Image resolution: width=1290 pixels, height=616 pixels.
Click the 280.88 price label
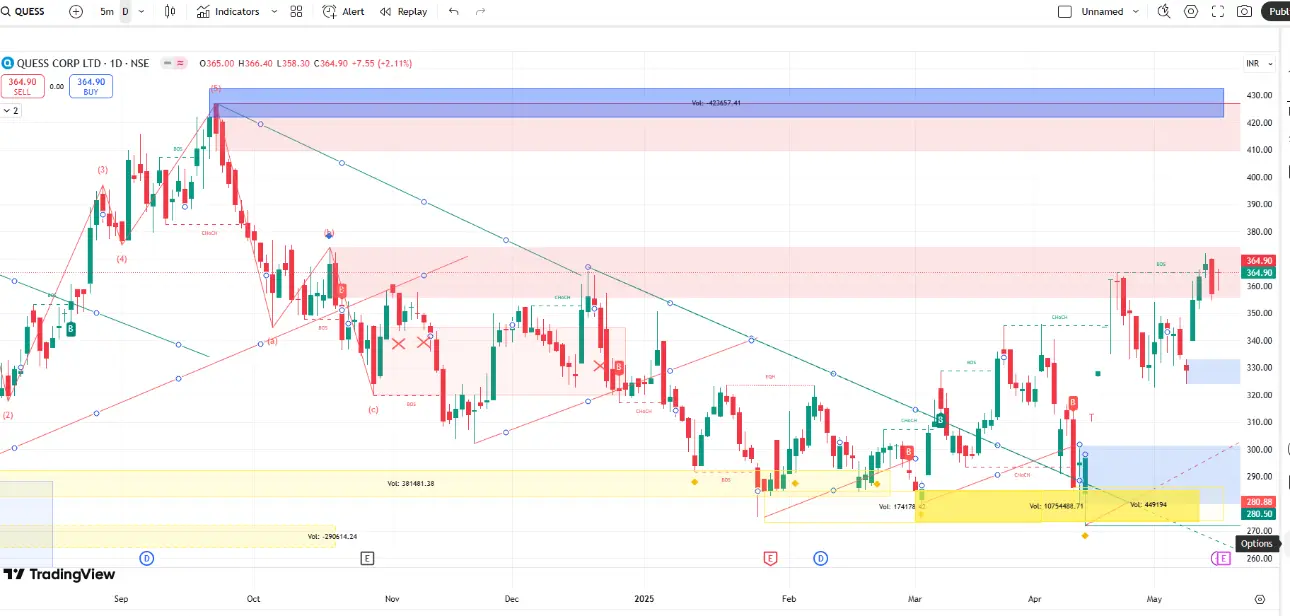[1257, 502]
